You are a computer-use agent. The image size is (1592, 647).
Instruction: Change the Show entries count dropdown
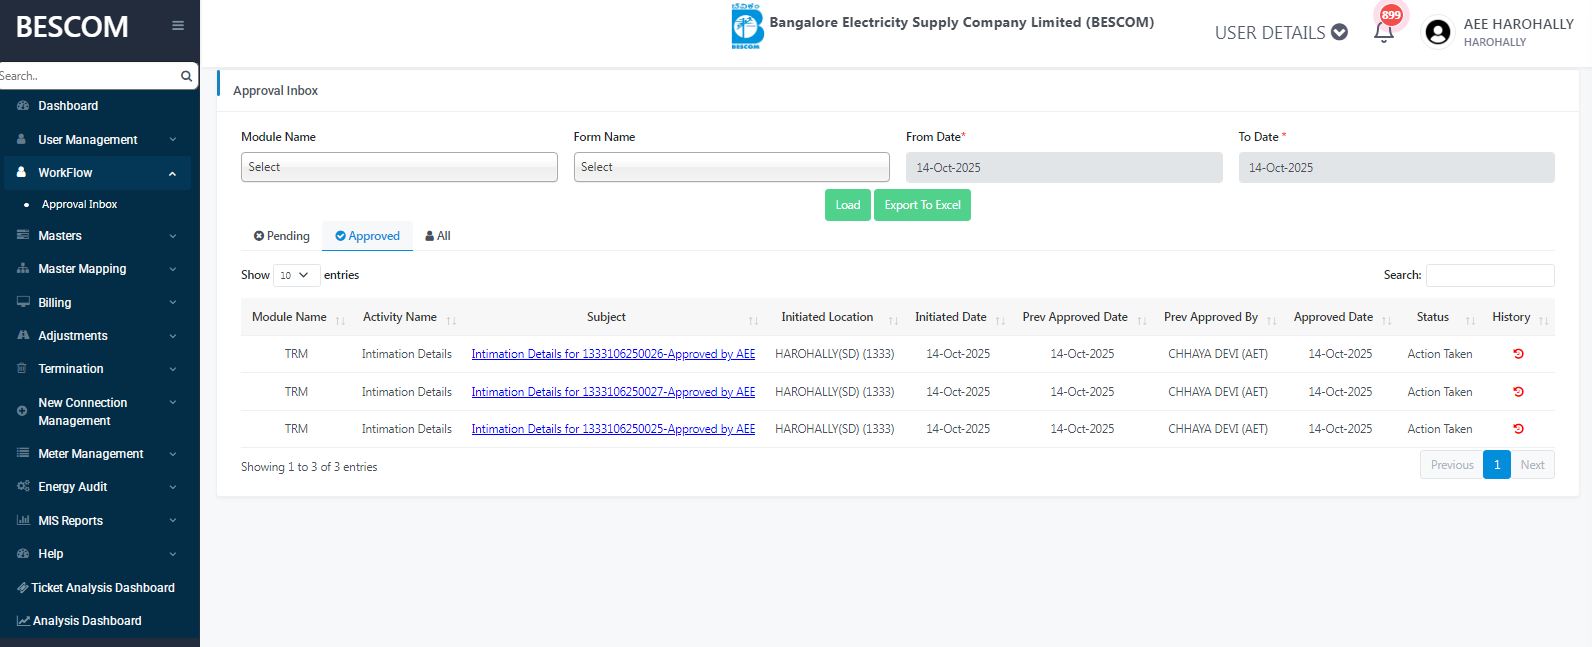pos(297,275)
